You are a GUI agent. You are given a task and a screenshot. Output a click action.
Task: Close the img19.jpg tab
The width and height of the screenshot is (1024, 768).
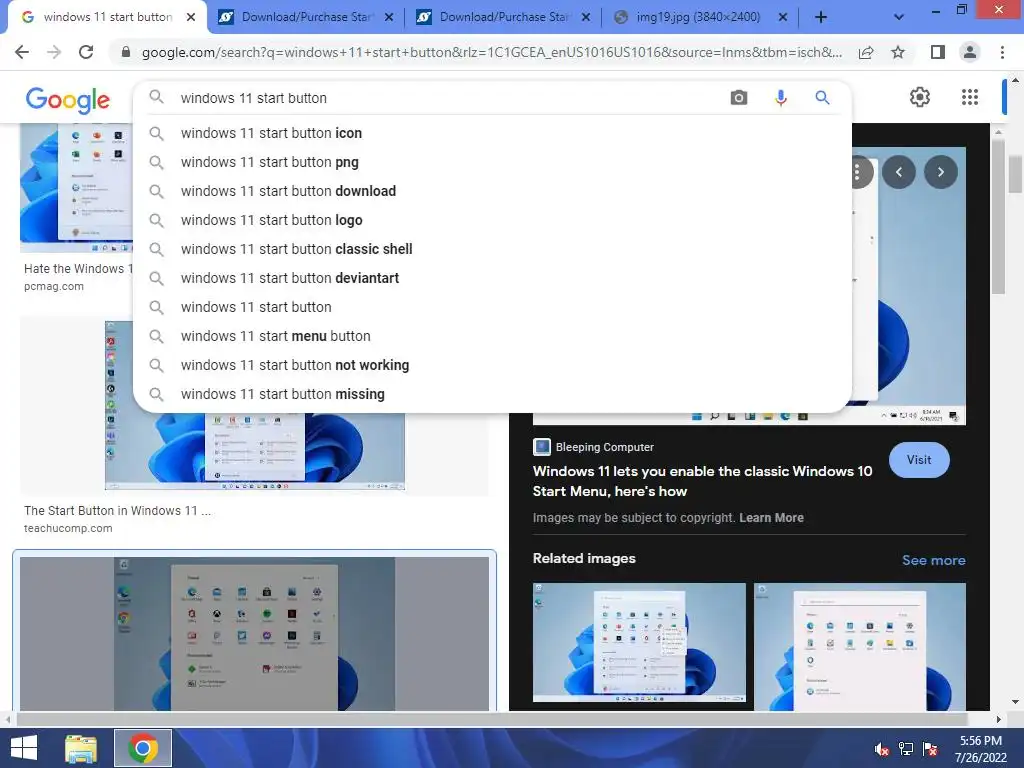[x=782, y=17]
